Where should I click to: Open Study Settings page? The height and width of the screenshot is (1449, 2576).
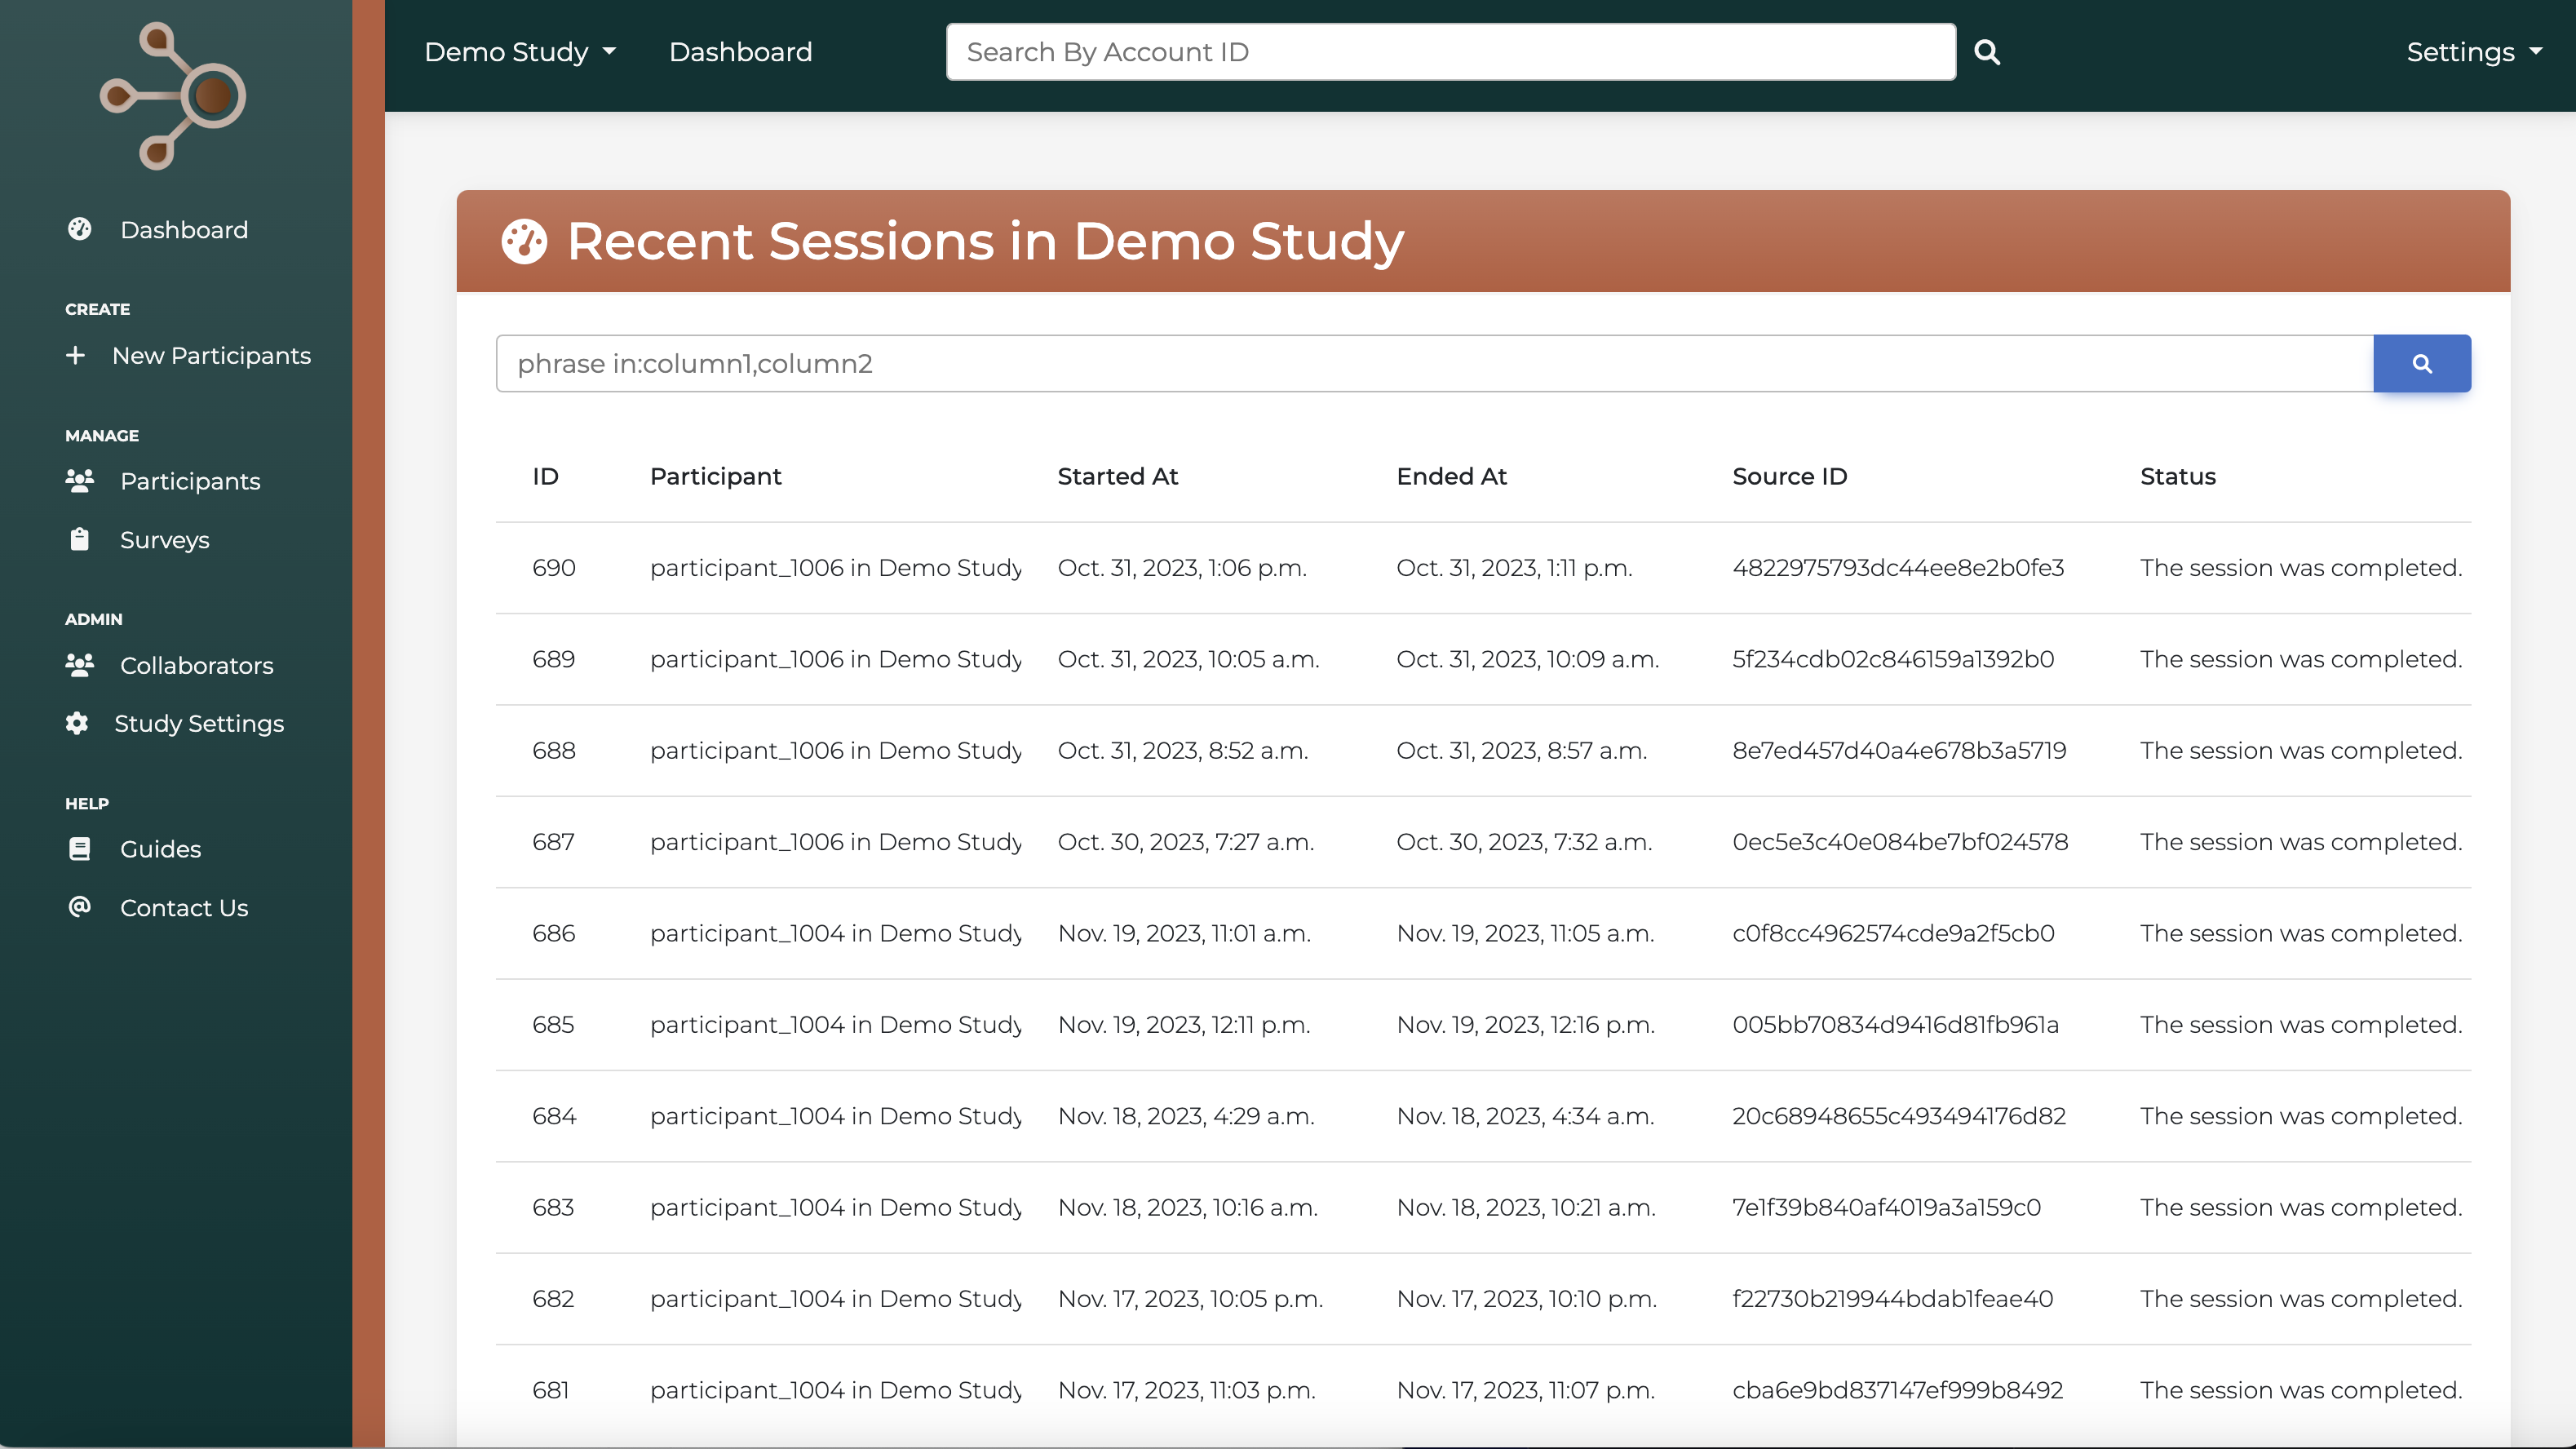tap(199, 723)
